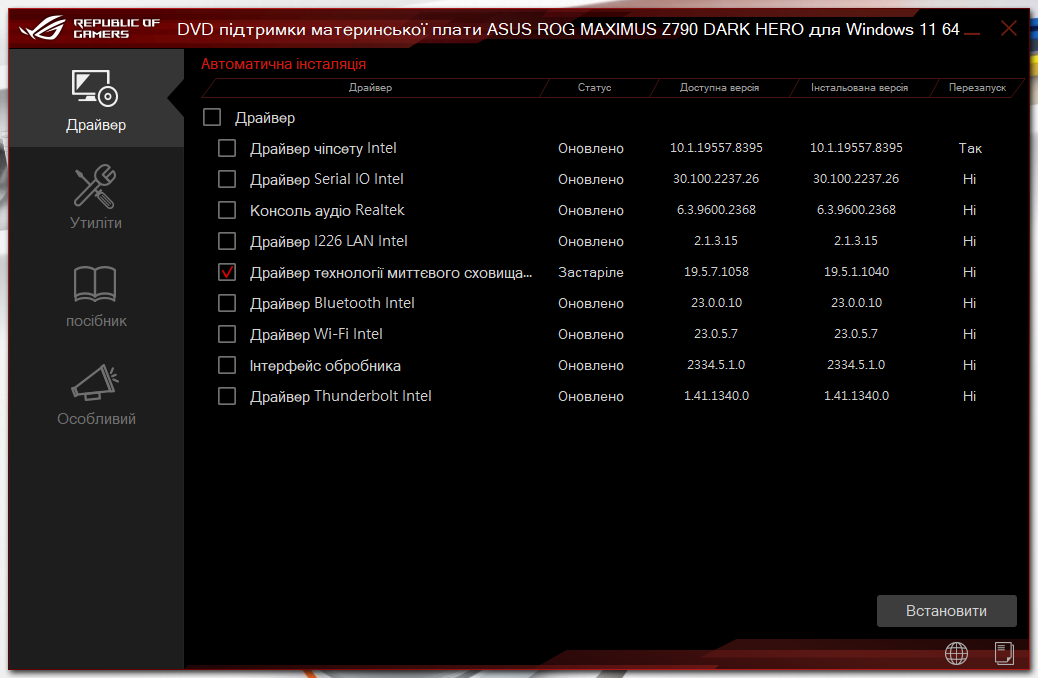Enable the Драйвер Wi-Fi Intel checkbox

tap(226, 333)
